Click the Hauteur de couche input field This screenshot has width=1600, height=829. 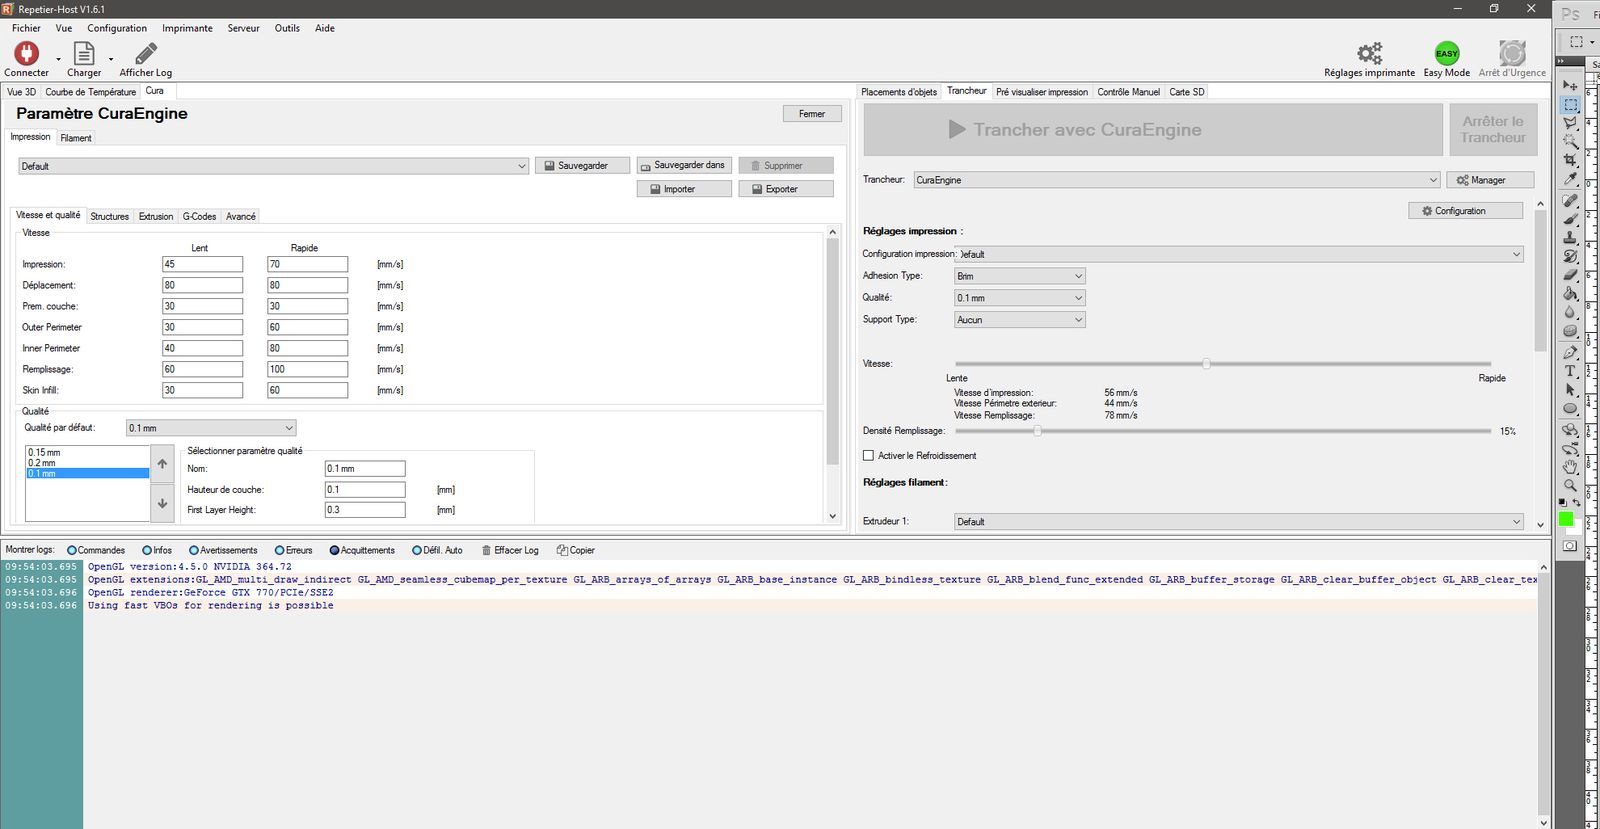(x=365, y=490)
